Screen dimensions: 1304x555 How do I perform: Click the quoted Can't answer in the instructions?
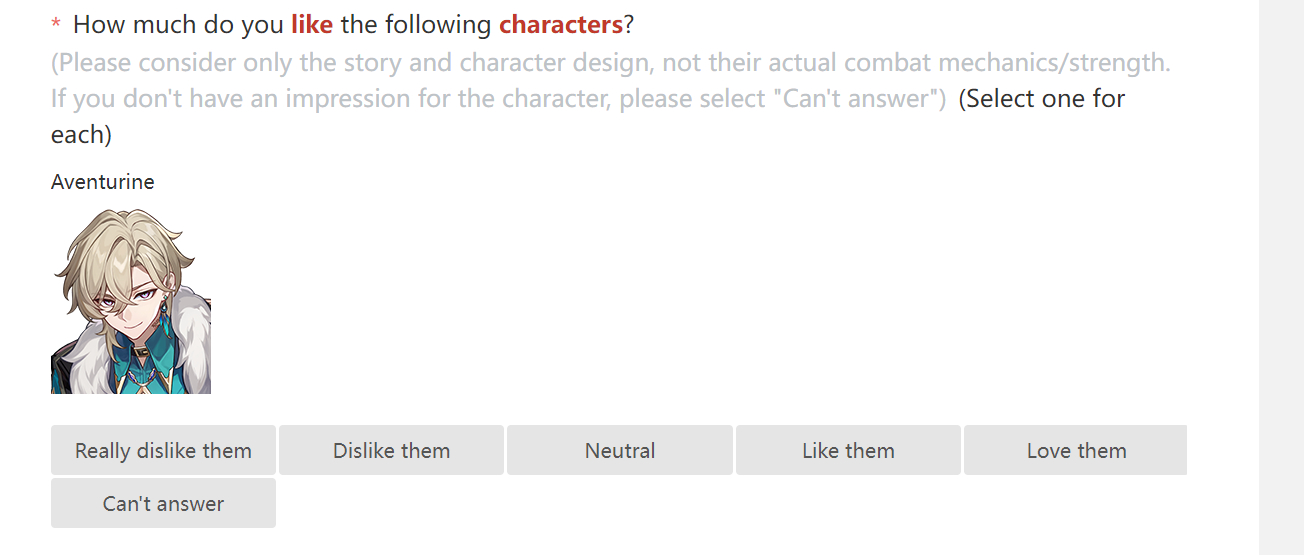point(854,99)
